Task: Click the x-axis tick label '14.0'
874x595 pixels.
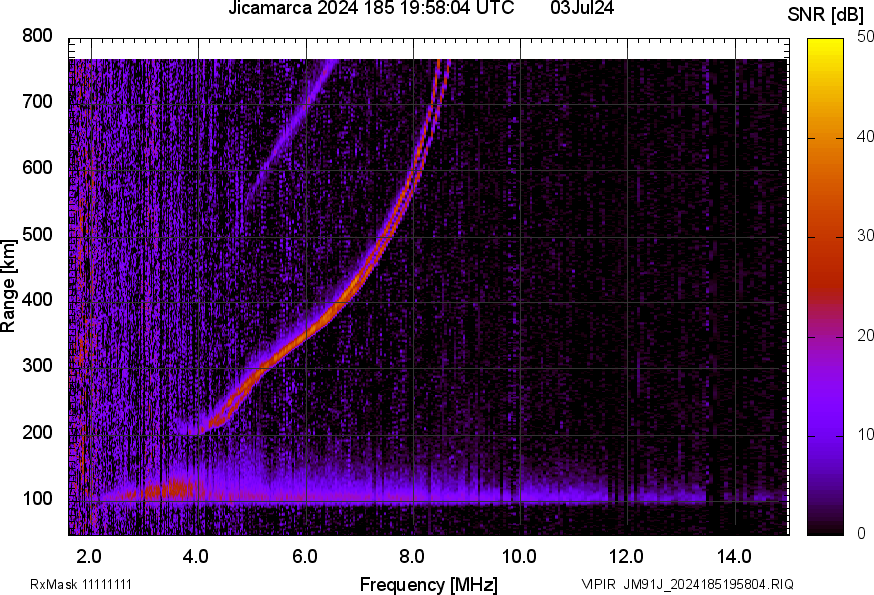Action: click(x=734, y=556)
